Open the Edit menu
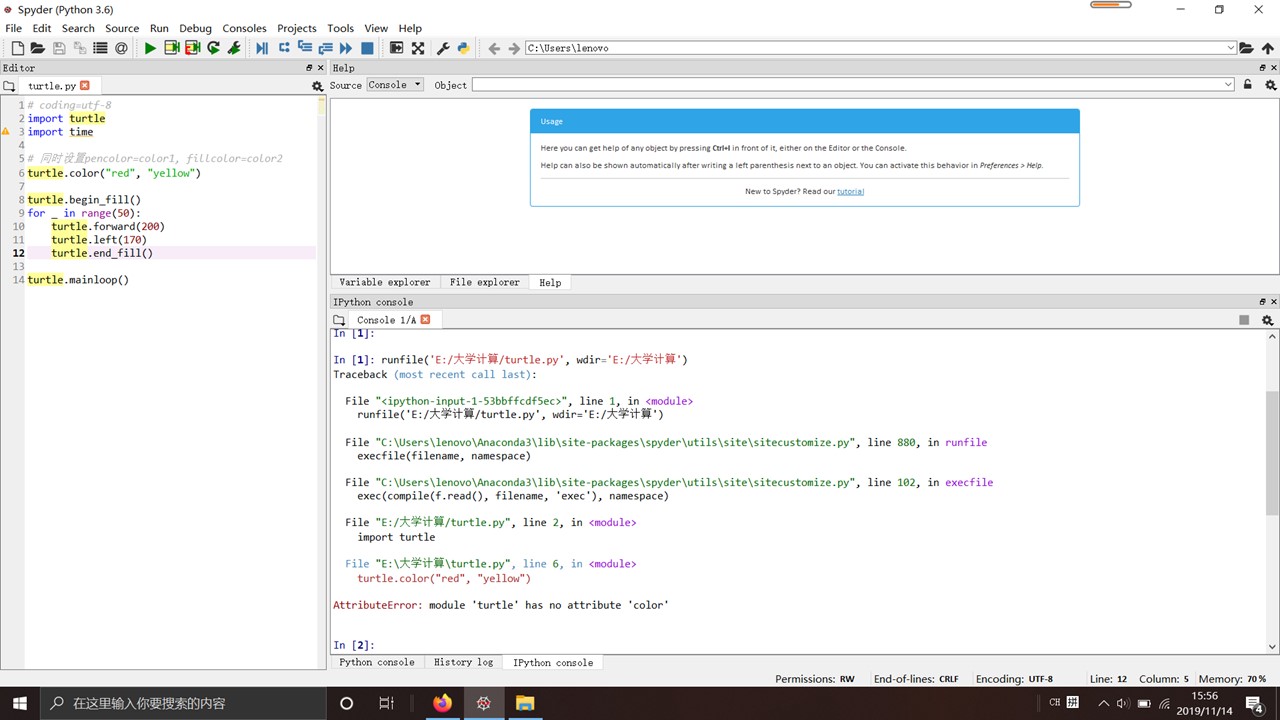Screen dimensions: 1280x720 click(x=42, y=28)
